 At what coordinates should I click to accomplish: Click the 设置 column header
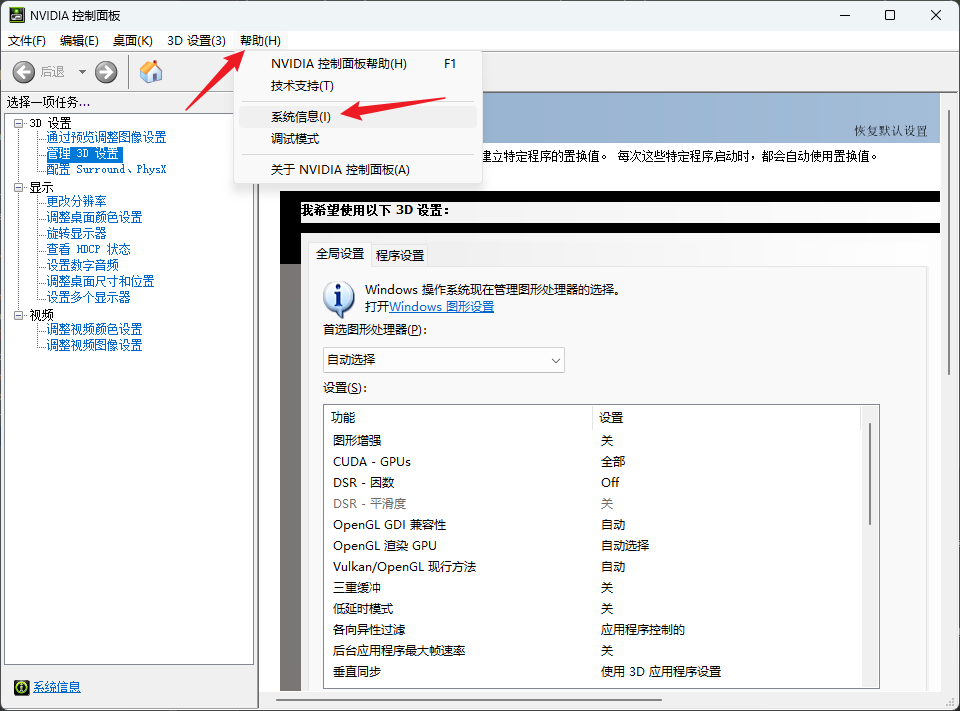[726, 418]
